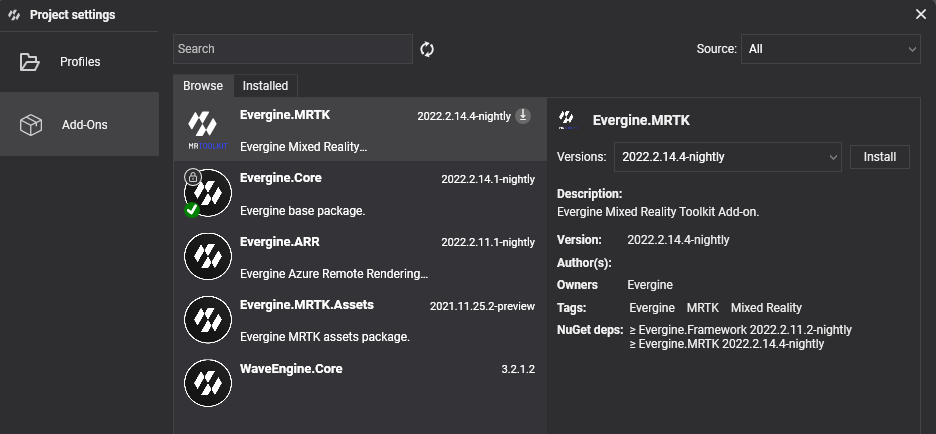Click the refresh packages icon

pos(427,49)
